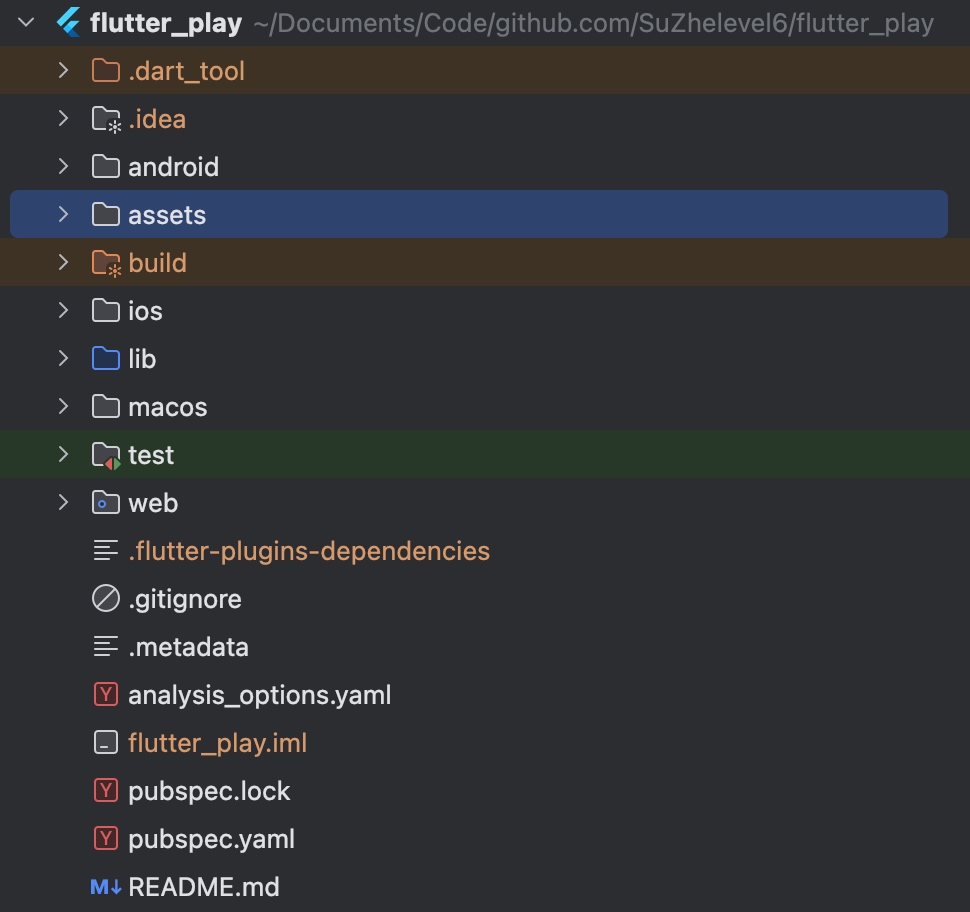The image size is (970, 912).
Task: Expand the .idea folder arrow
Action: [63, 119]
